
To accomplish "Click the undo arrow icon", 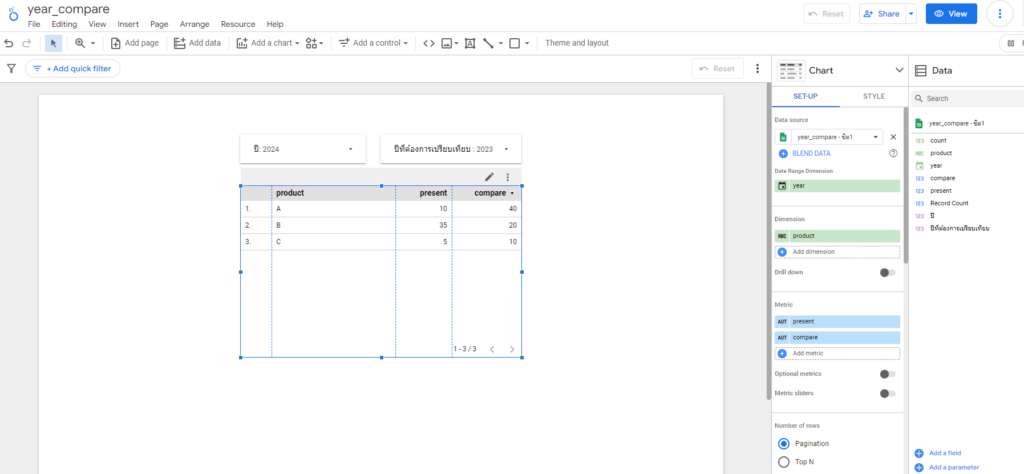I will point(9,43).
